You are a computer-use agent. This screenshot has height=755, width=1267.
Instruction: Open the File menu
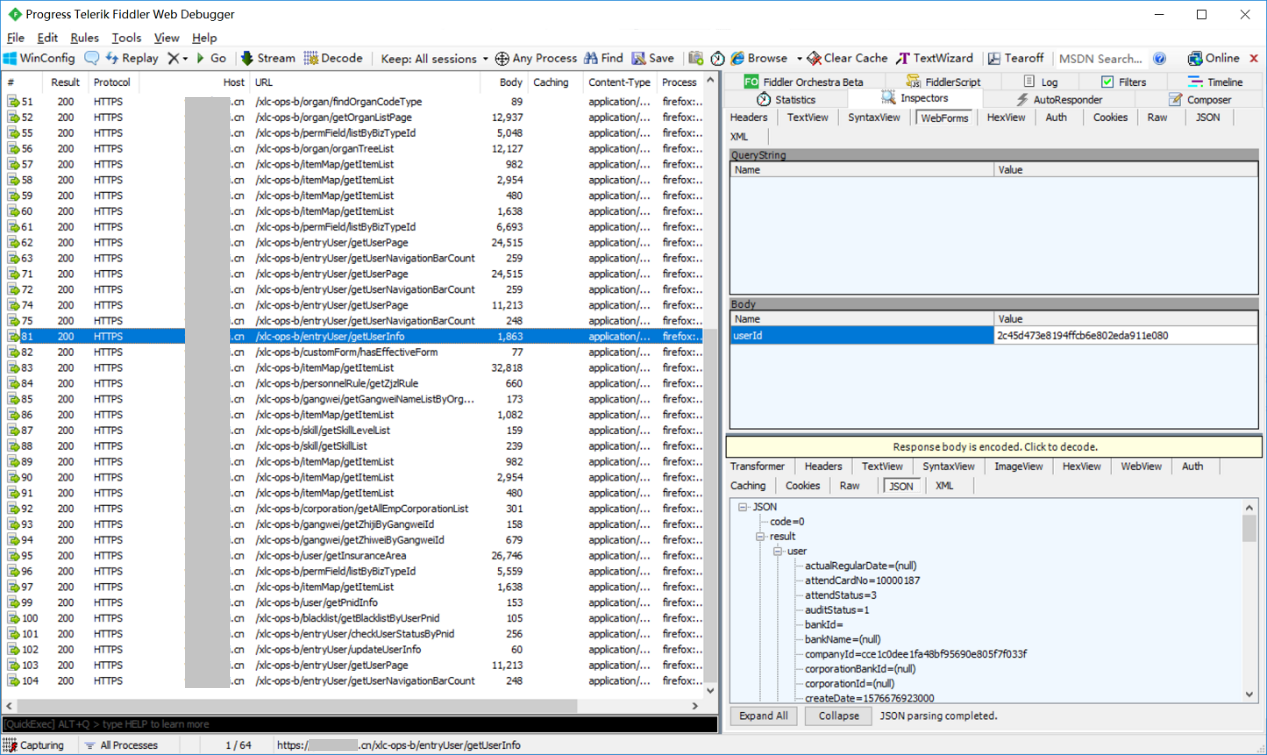(x=15, y=38)
